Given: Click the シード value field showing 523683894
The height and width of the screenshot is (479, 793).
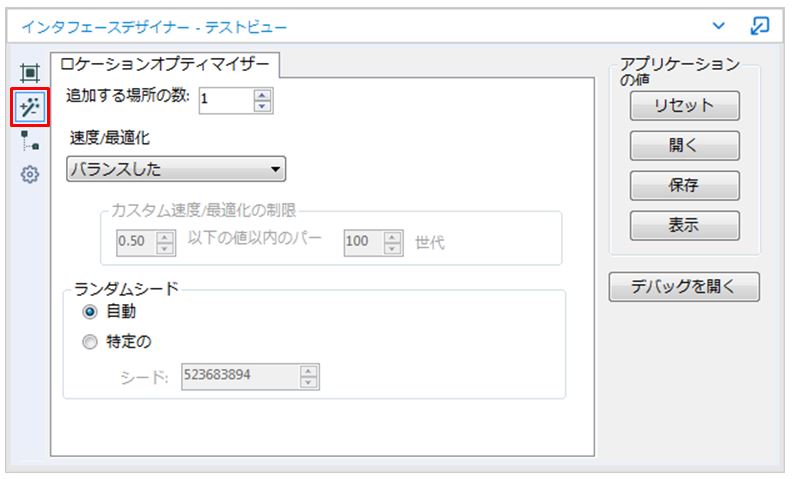Looking at the screenshot, I should tap(239, 376).
